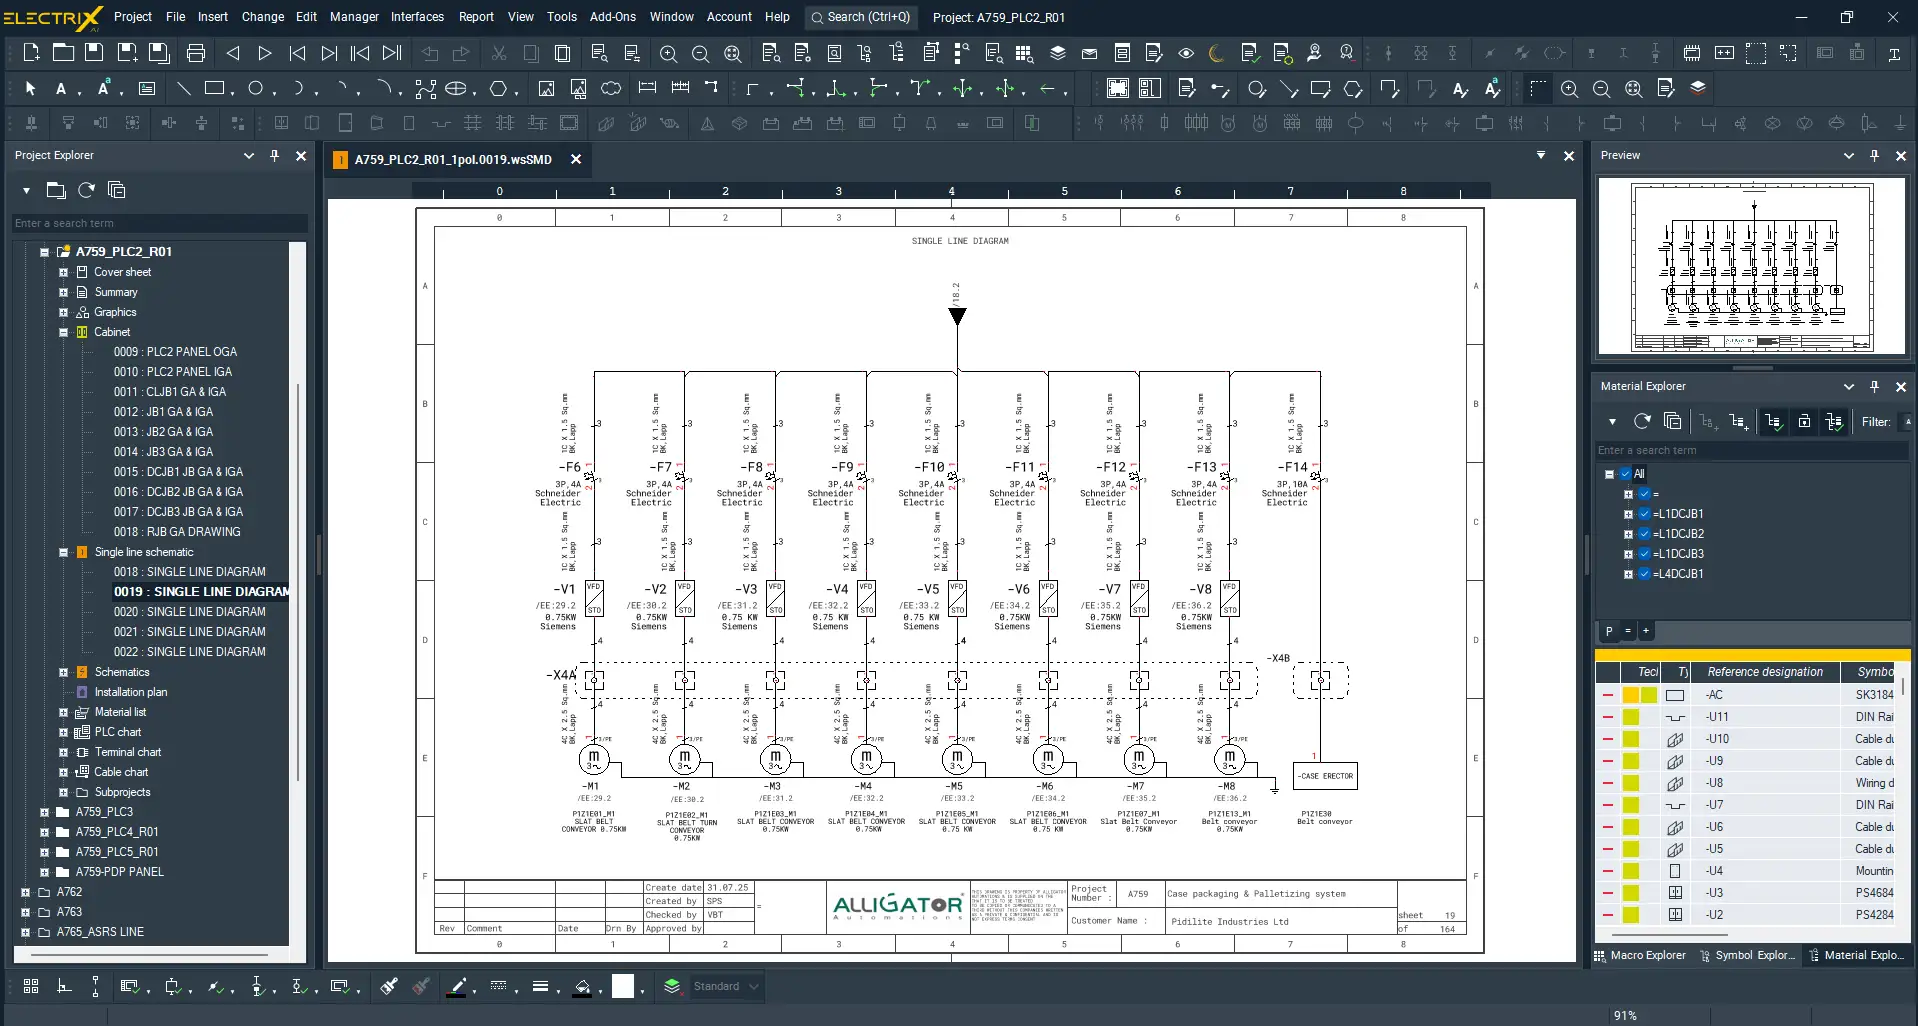Toggle the =L4DCJB1 checkbox
This screenshot has height=1026, width=1918.
click(1644, 574)
